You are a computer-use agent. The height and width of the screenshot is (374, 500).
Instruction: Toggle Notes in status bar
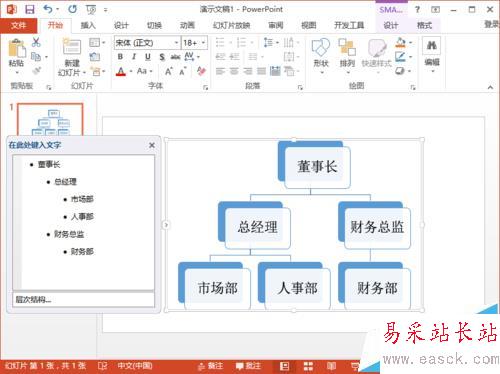211,366
